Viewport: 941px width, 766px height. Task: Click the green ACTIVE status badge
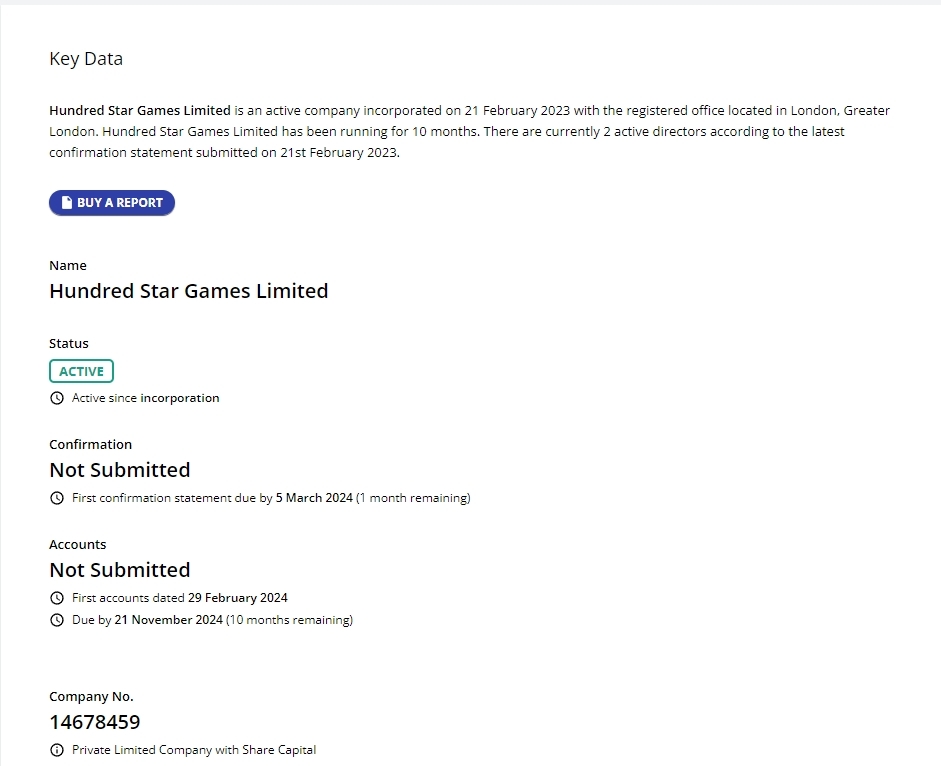[81, 371]
